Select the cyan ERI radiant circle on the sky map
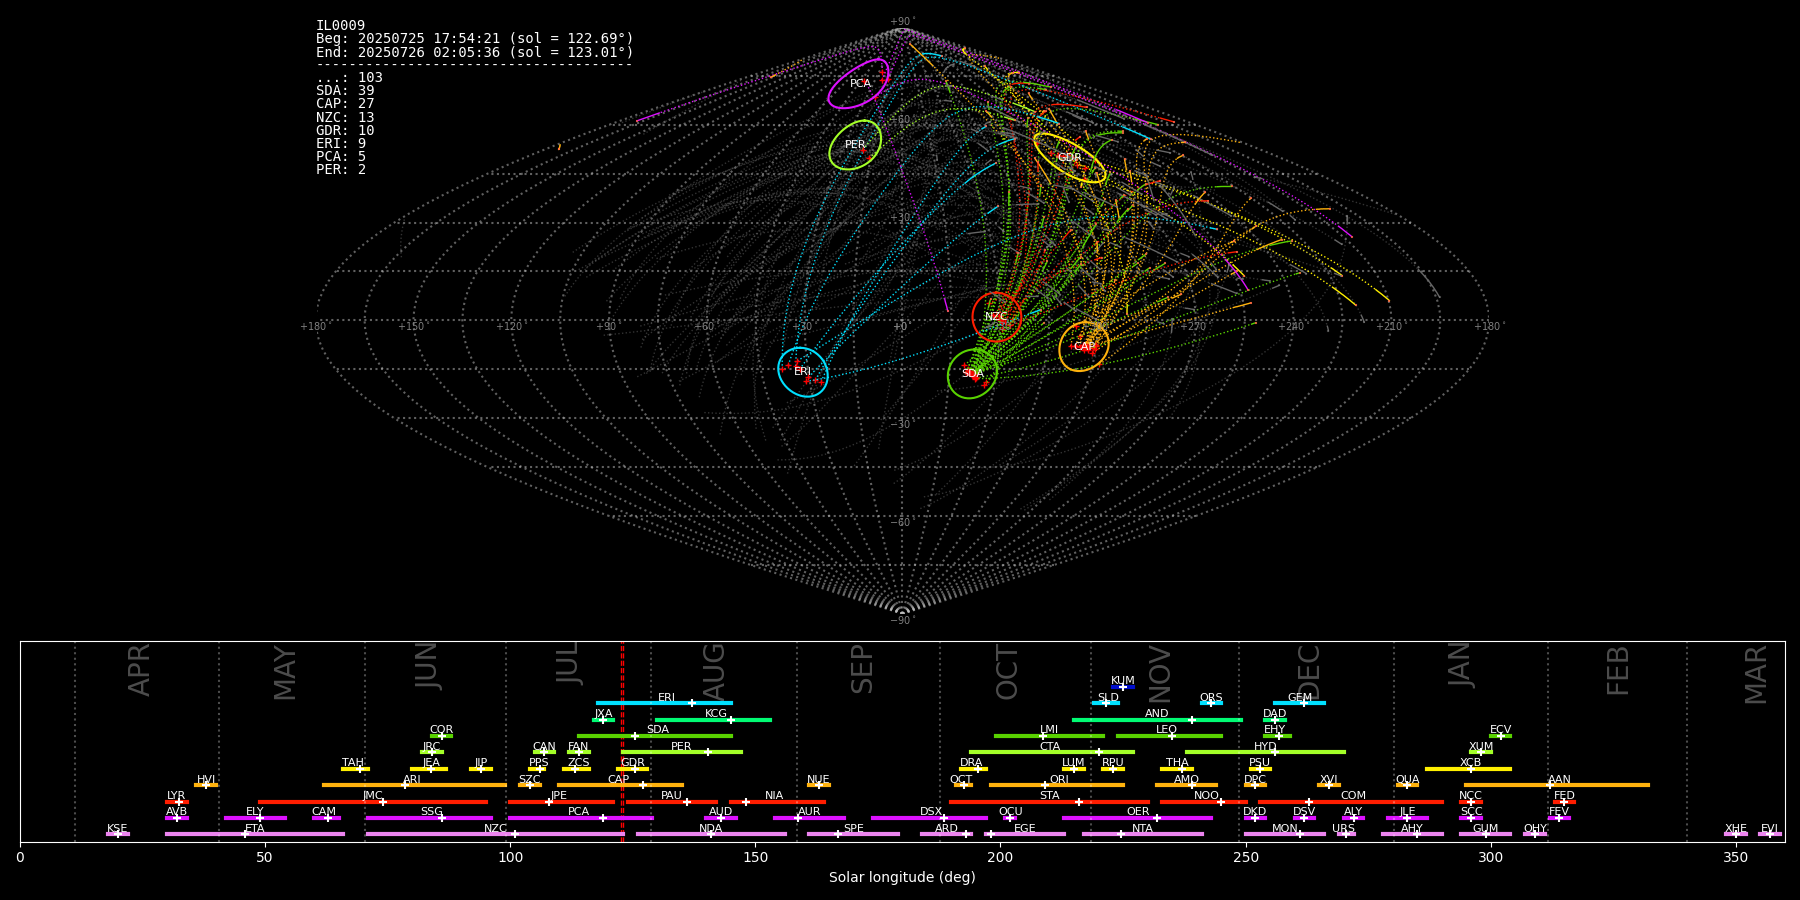 point(803,372)
